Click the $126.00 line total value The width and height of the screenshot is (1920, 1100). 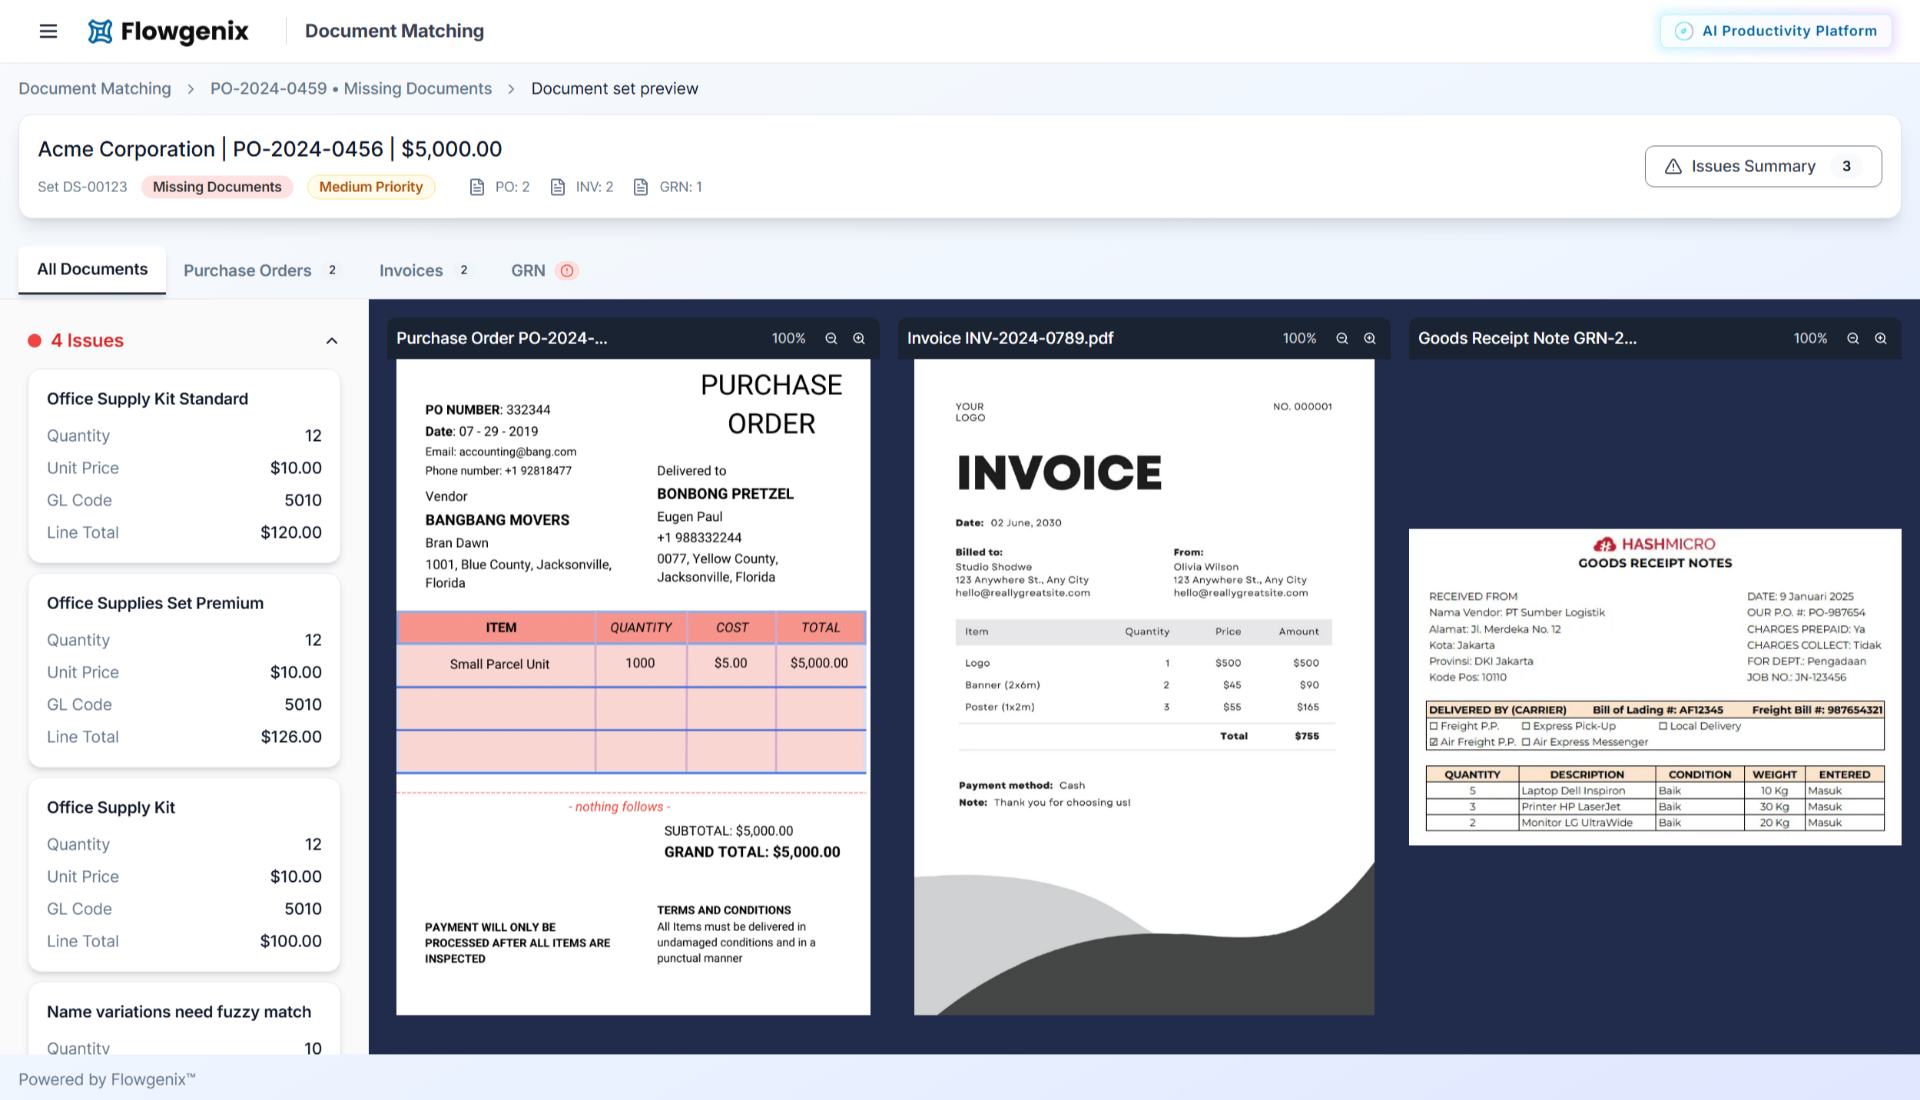pyautogui.click(x=291, y=737)
